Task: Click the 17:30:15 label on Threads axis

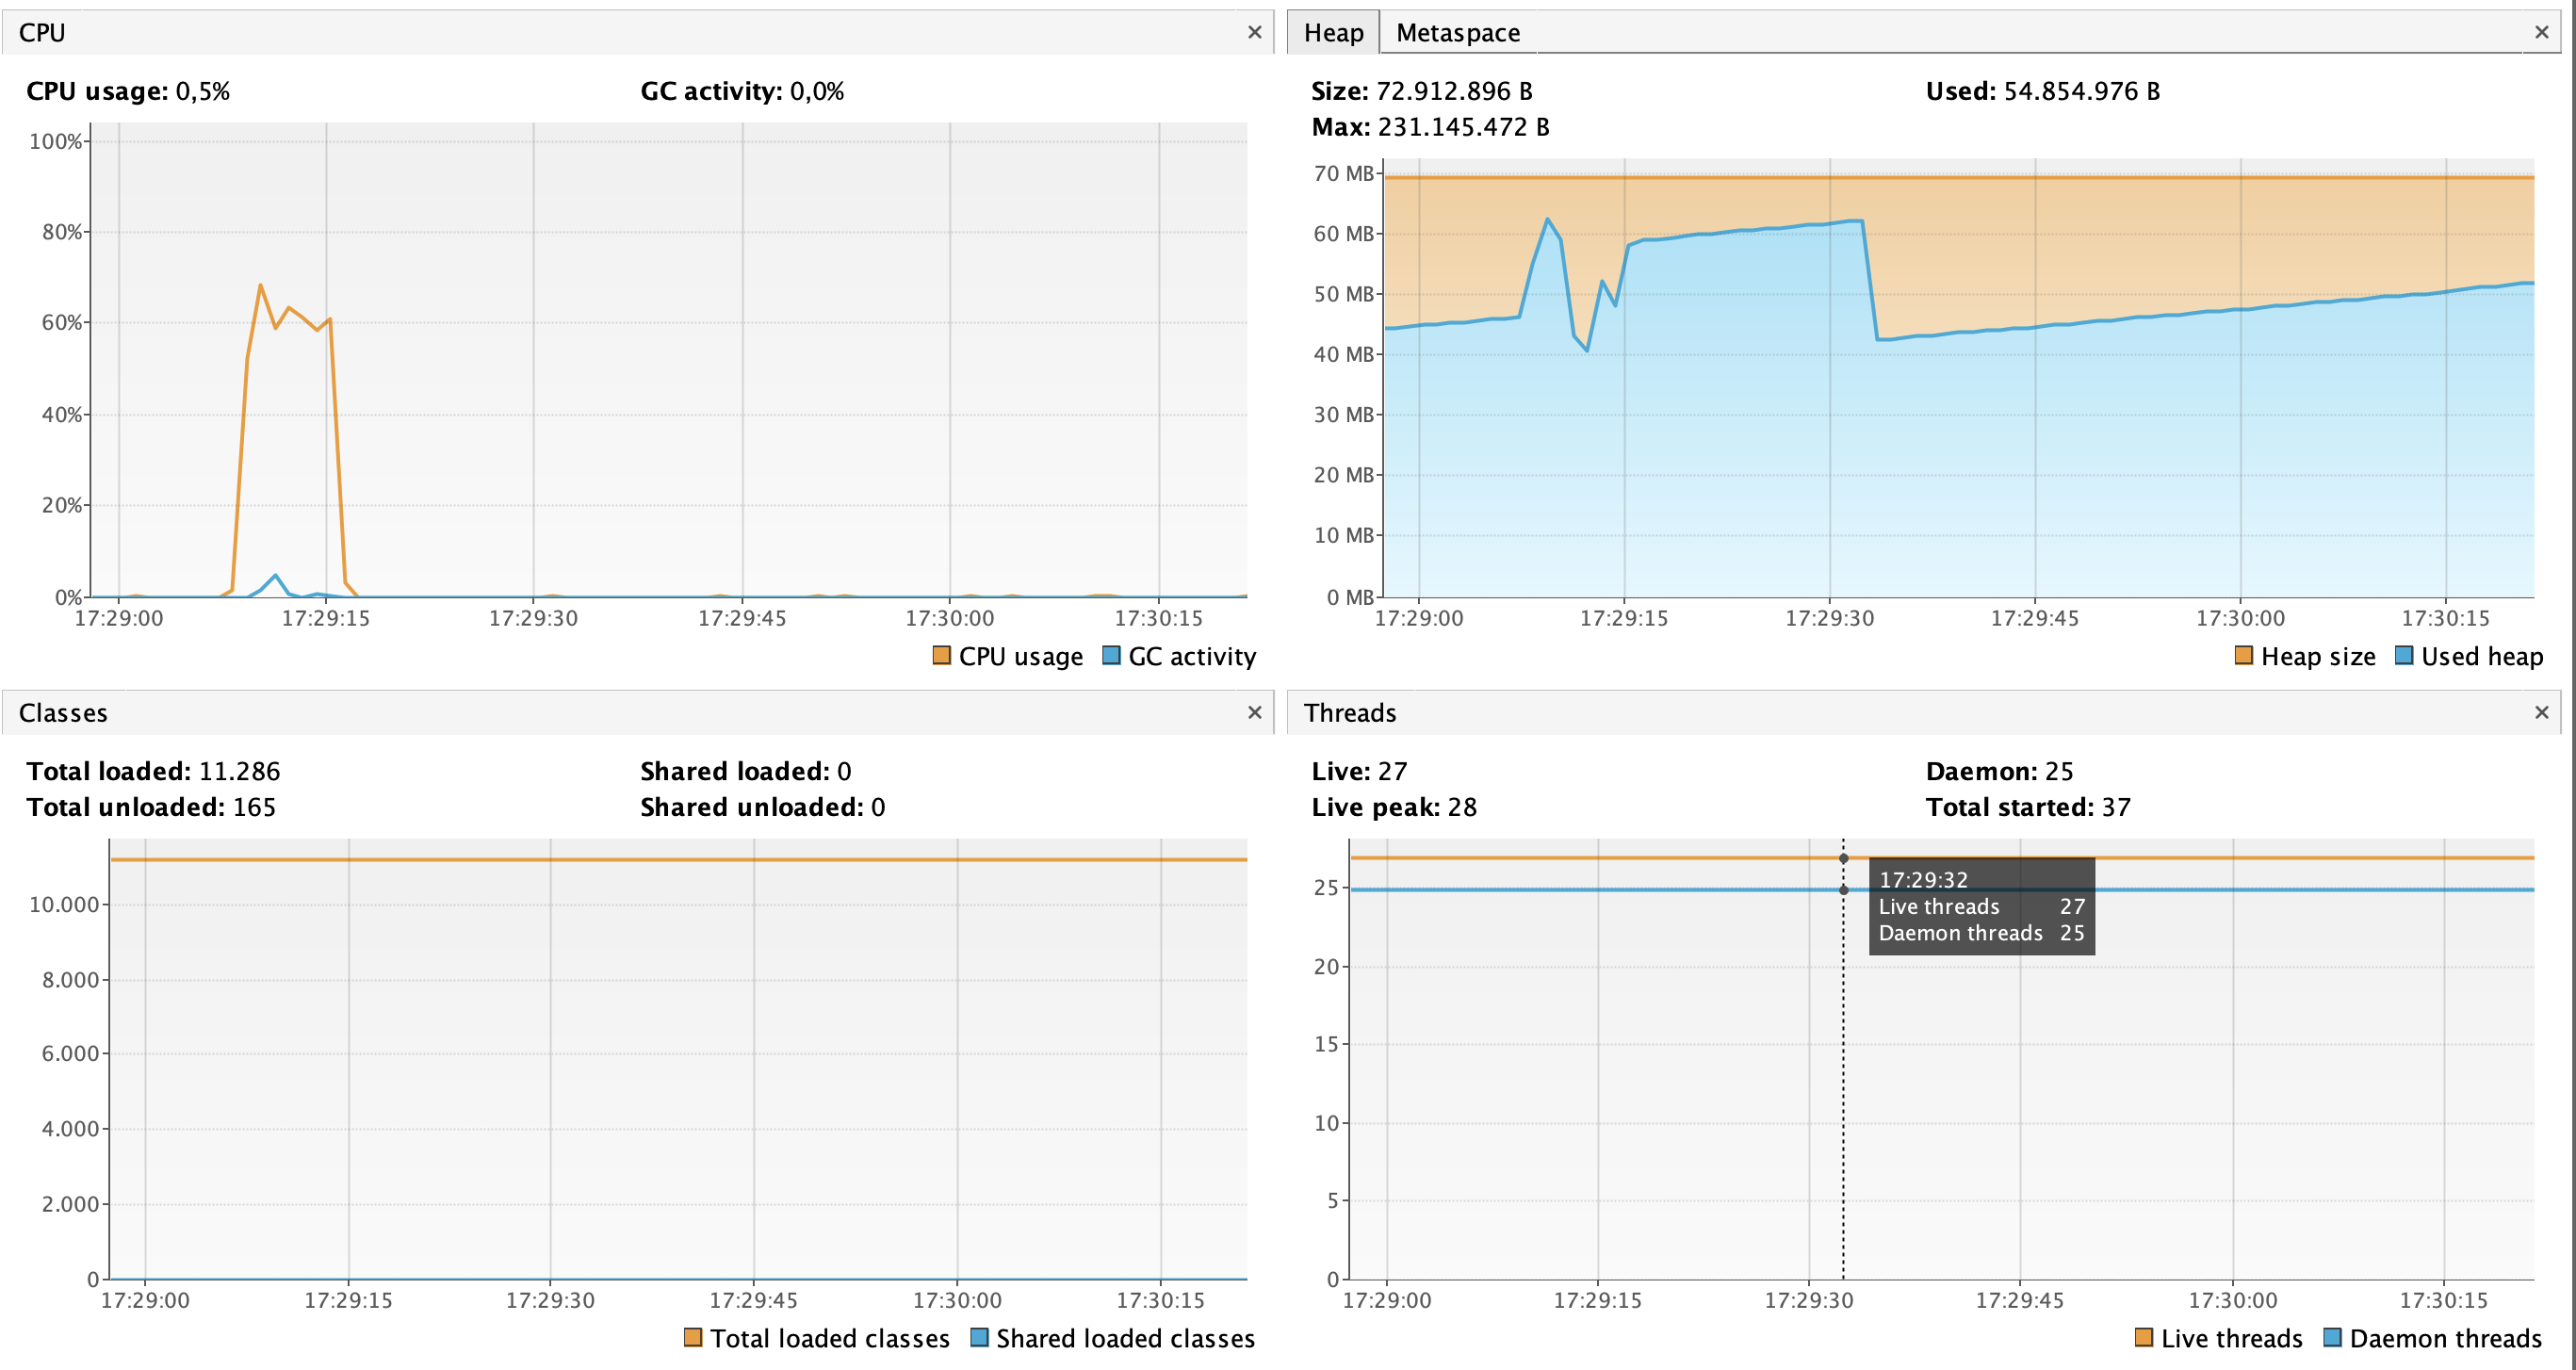Action: tap(2443, 1299)
